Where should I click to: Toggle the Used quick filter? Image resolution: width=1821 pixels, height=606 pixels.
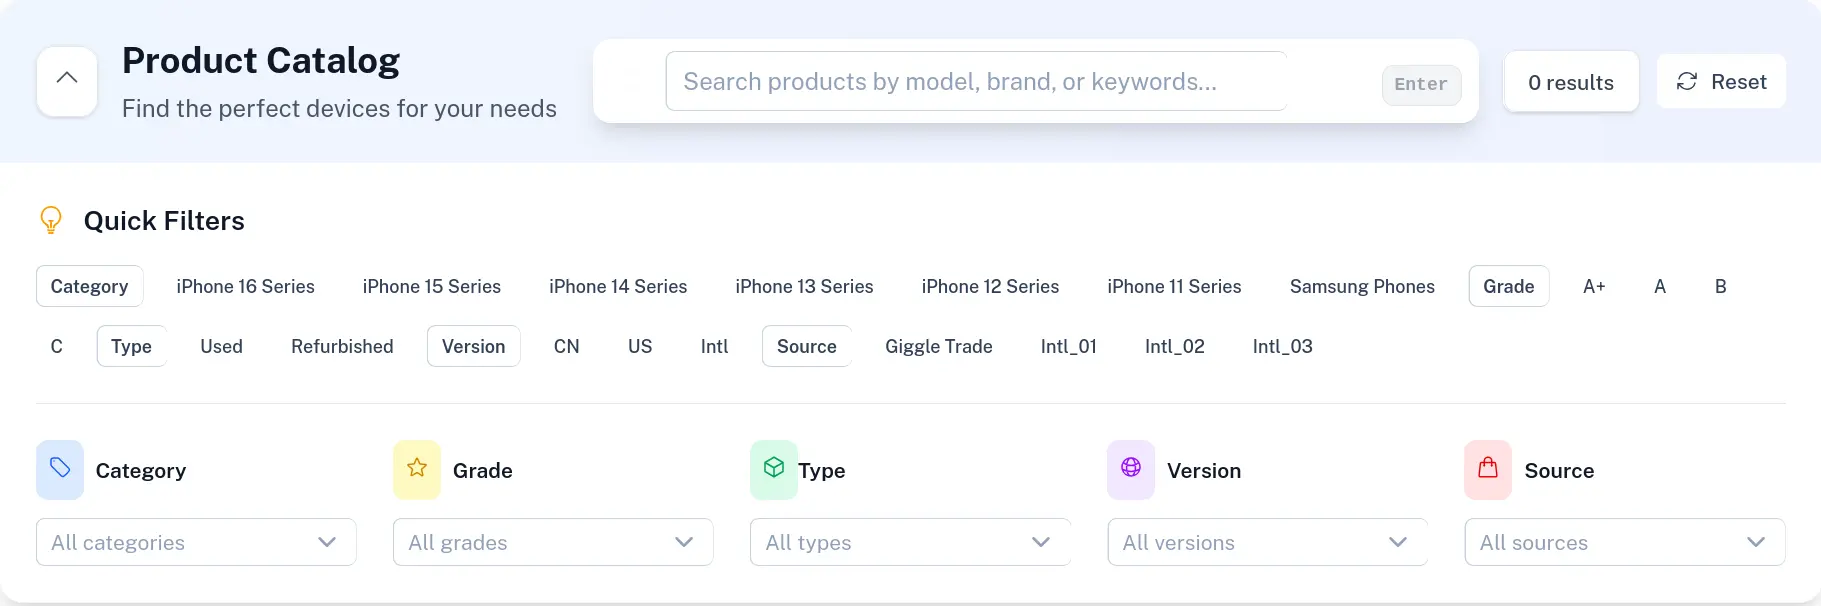[221, 346]
